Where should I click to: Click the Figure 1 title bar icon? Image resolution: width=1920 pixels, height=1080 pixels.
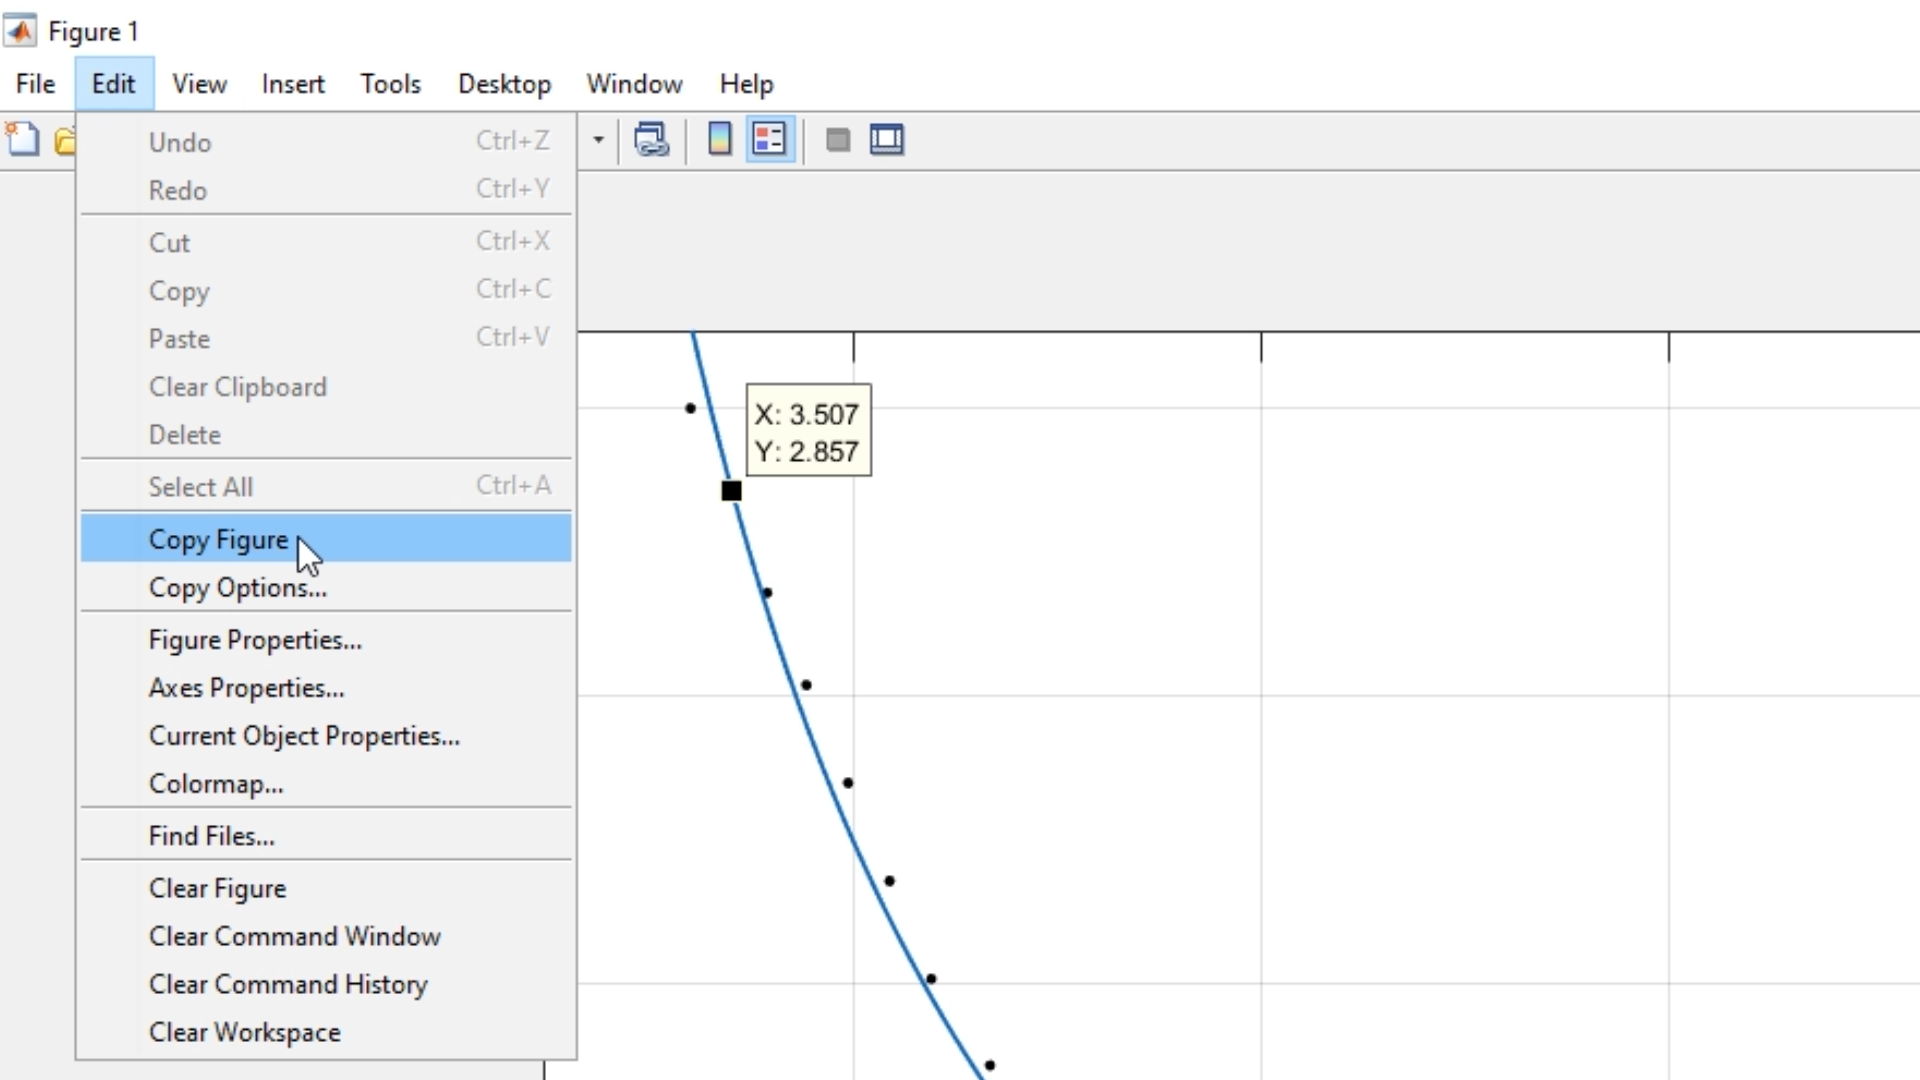point(20,31)
